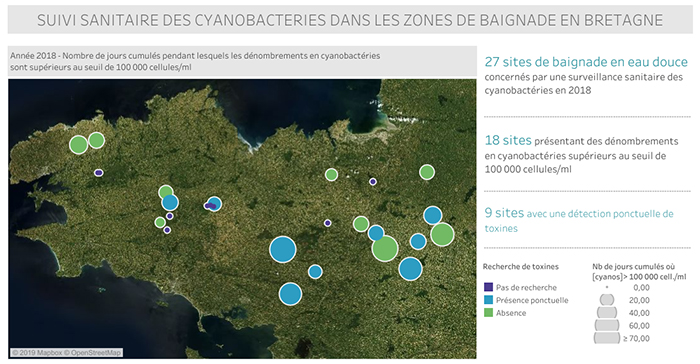Click the dashboard title 'SUIVI SANITAIRE DES CYANOBACTERIES'
Viewport: 700px width, 364px height.
click(x=350, y=20)
